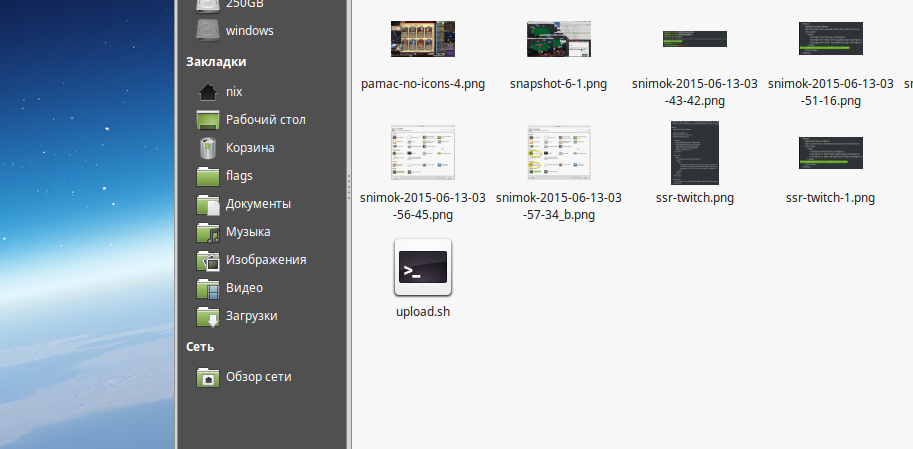Click the nix home folder icon

coord(208,92)
